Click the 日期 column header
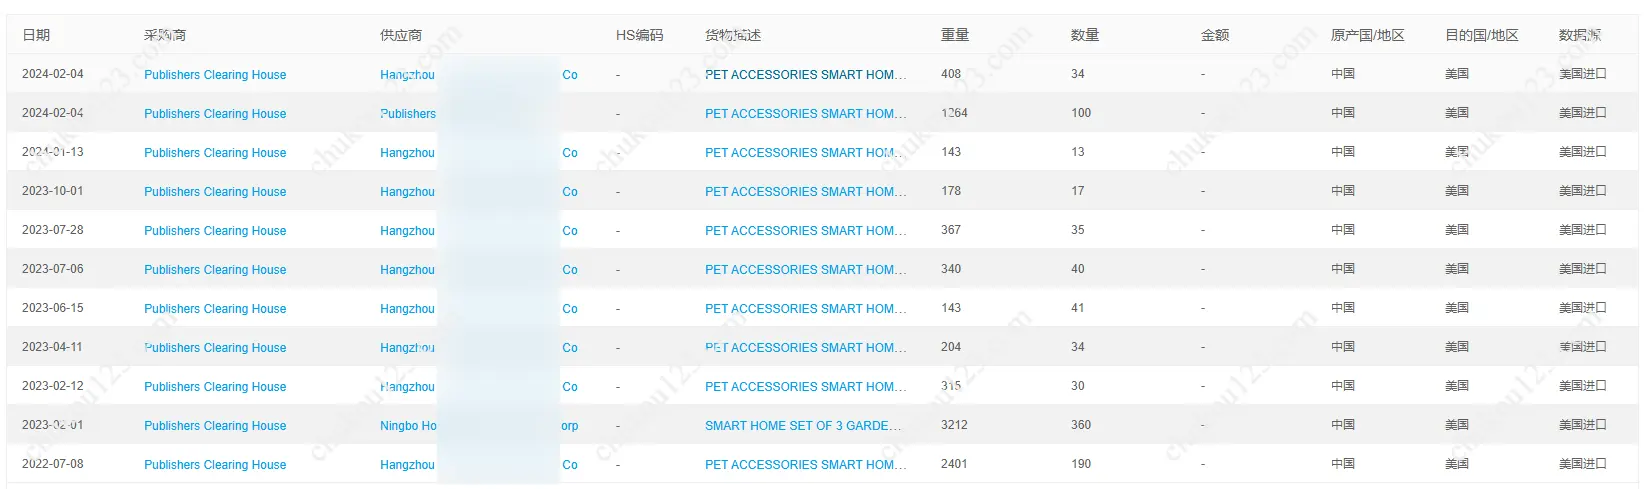The image size is (1646, 489). [36, 35]
